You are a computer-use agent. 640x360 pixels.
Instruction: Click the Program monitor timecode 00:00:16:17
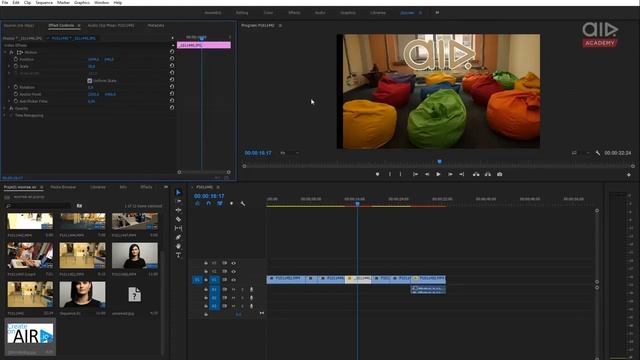click(x=258, y=153)
